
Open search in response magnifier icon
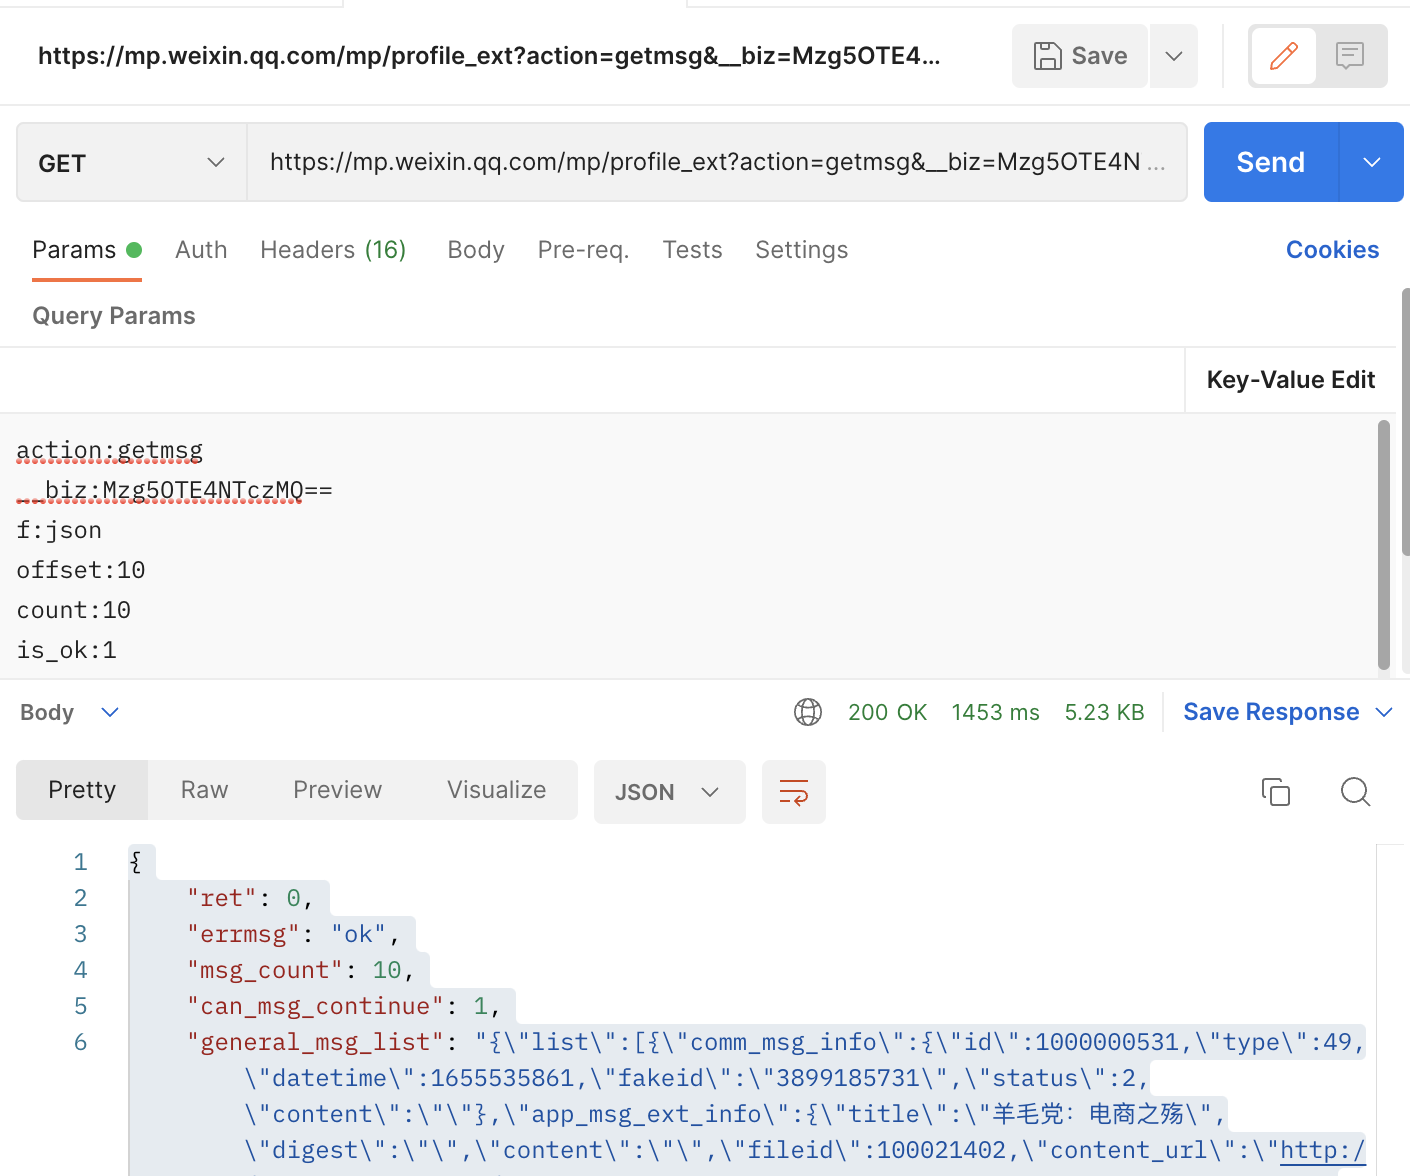(x=1355, y=792)
